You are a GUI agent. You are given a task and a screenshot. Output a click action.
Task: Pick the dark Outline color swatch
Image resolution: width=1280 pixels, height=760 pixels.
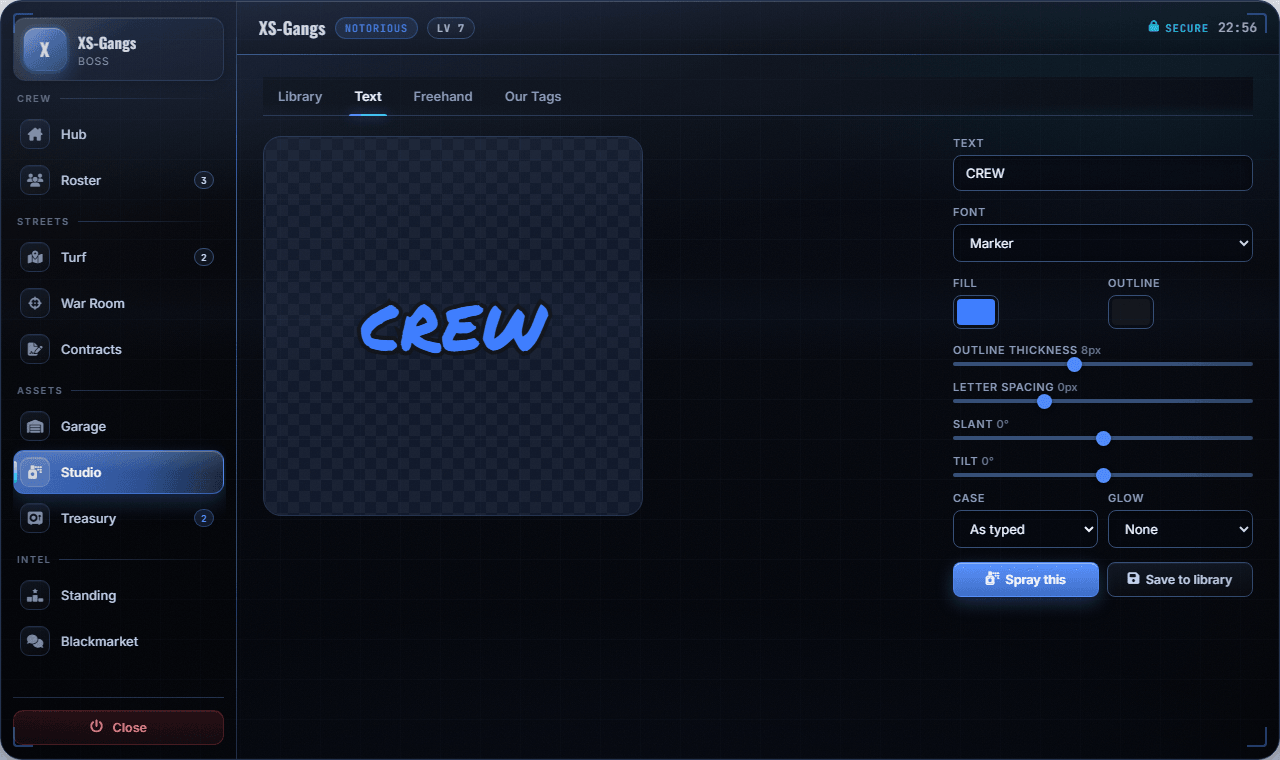tap(1131, 312)
